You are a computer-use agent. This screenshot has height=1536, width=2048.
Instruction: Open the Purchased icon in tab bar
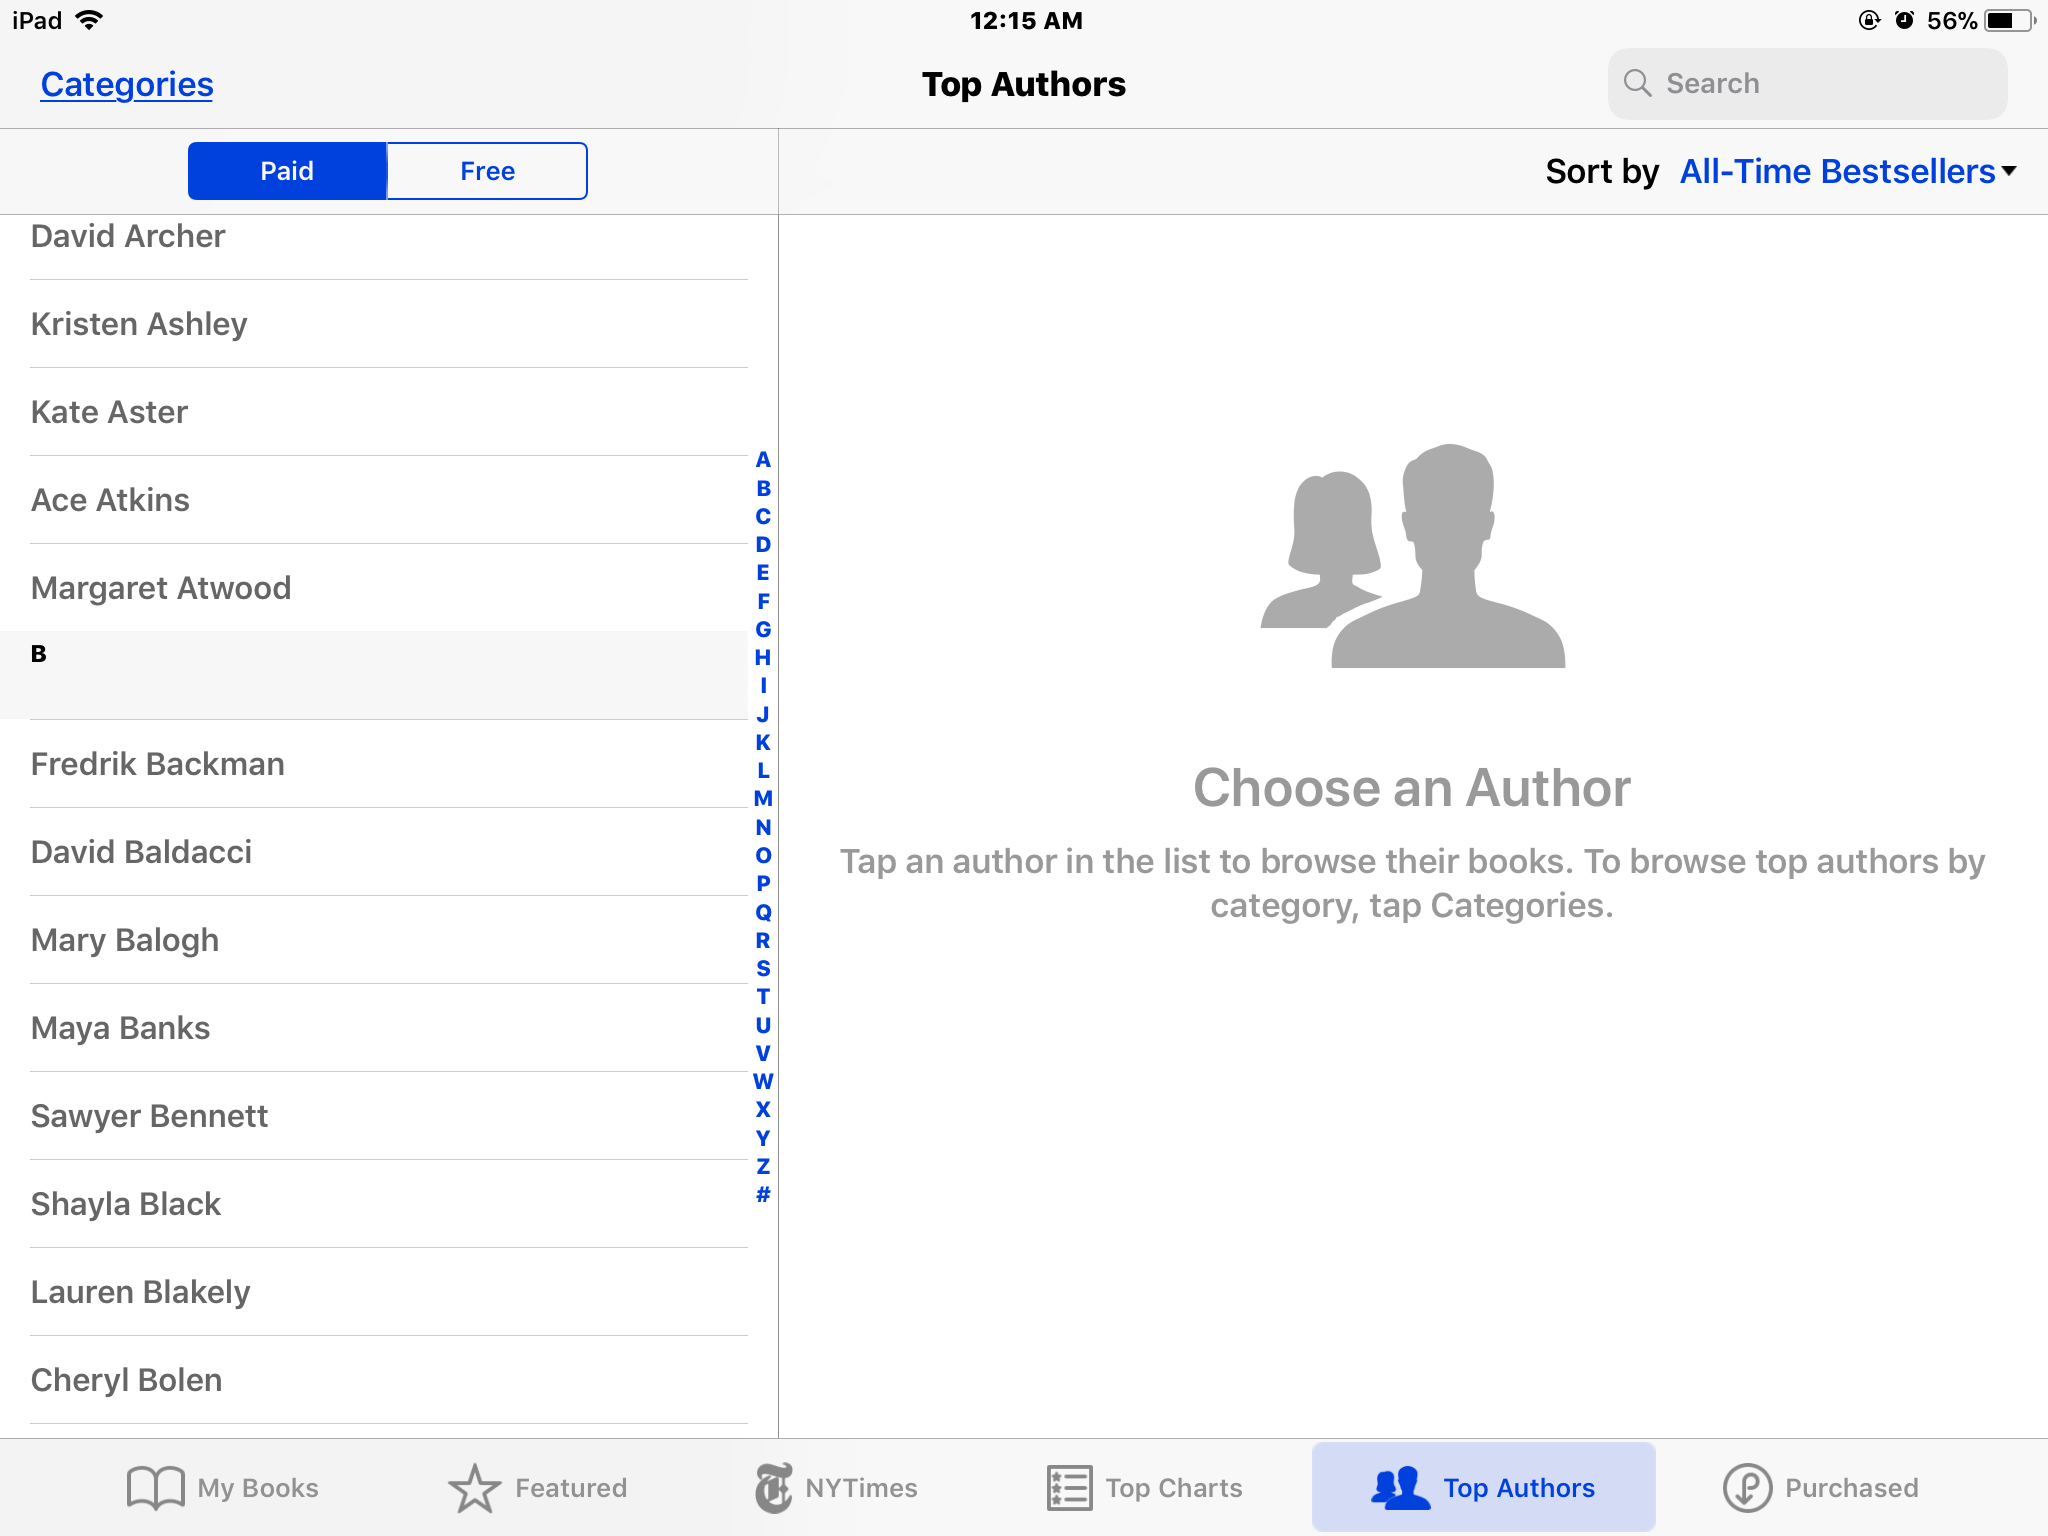[1747, 1488]
